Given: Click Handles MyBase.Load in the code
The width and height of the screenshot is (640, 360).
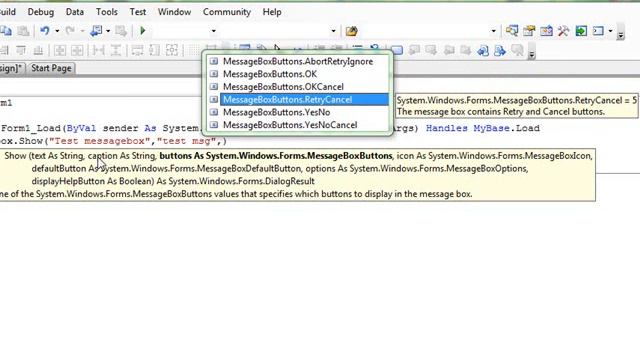Looking at the screenshot, I should click(483, 128).
